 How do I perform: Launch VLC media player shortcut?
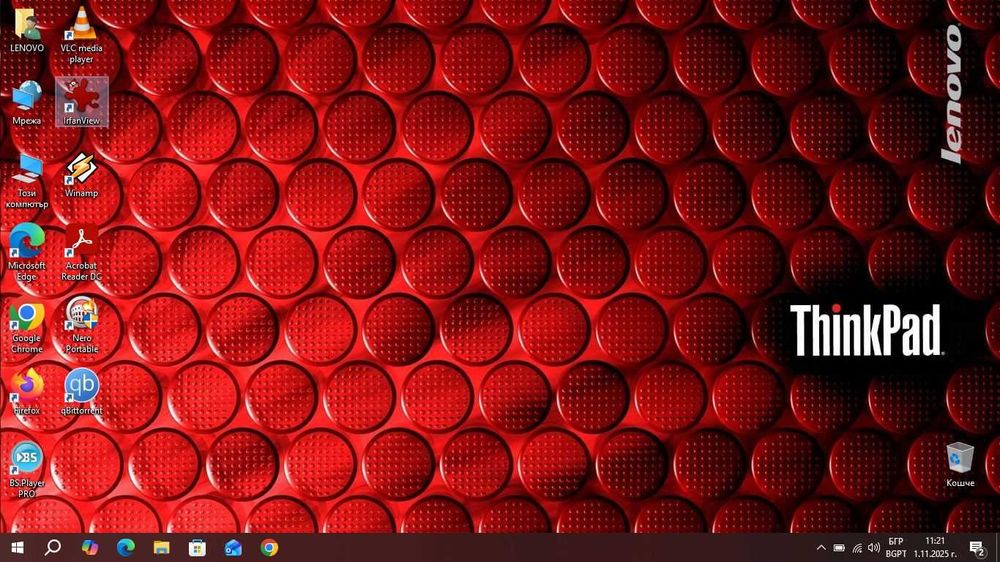(x=82, y=35)
